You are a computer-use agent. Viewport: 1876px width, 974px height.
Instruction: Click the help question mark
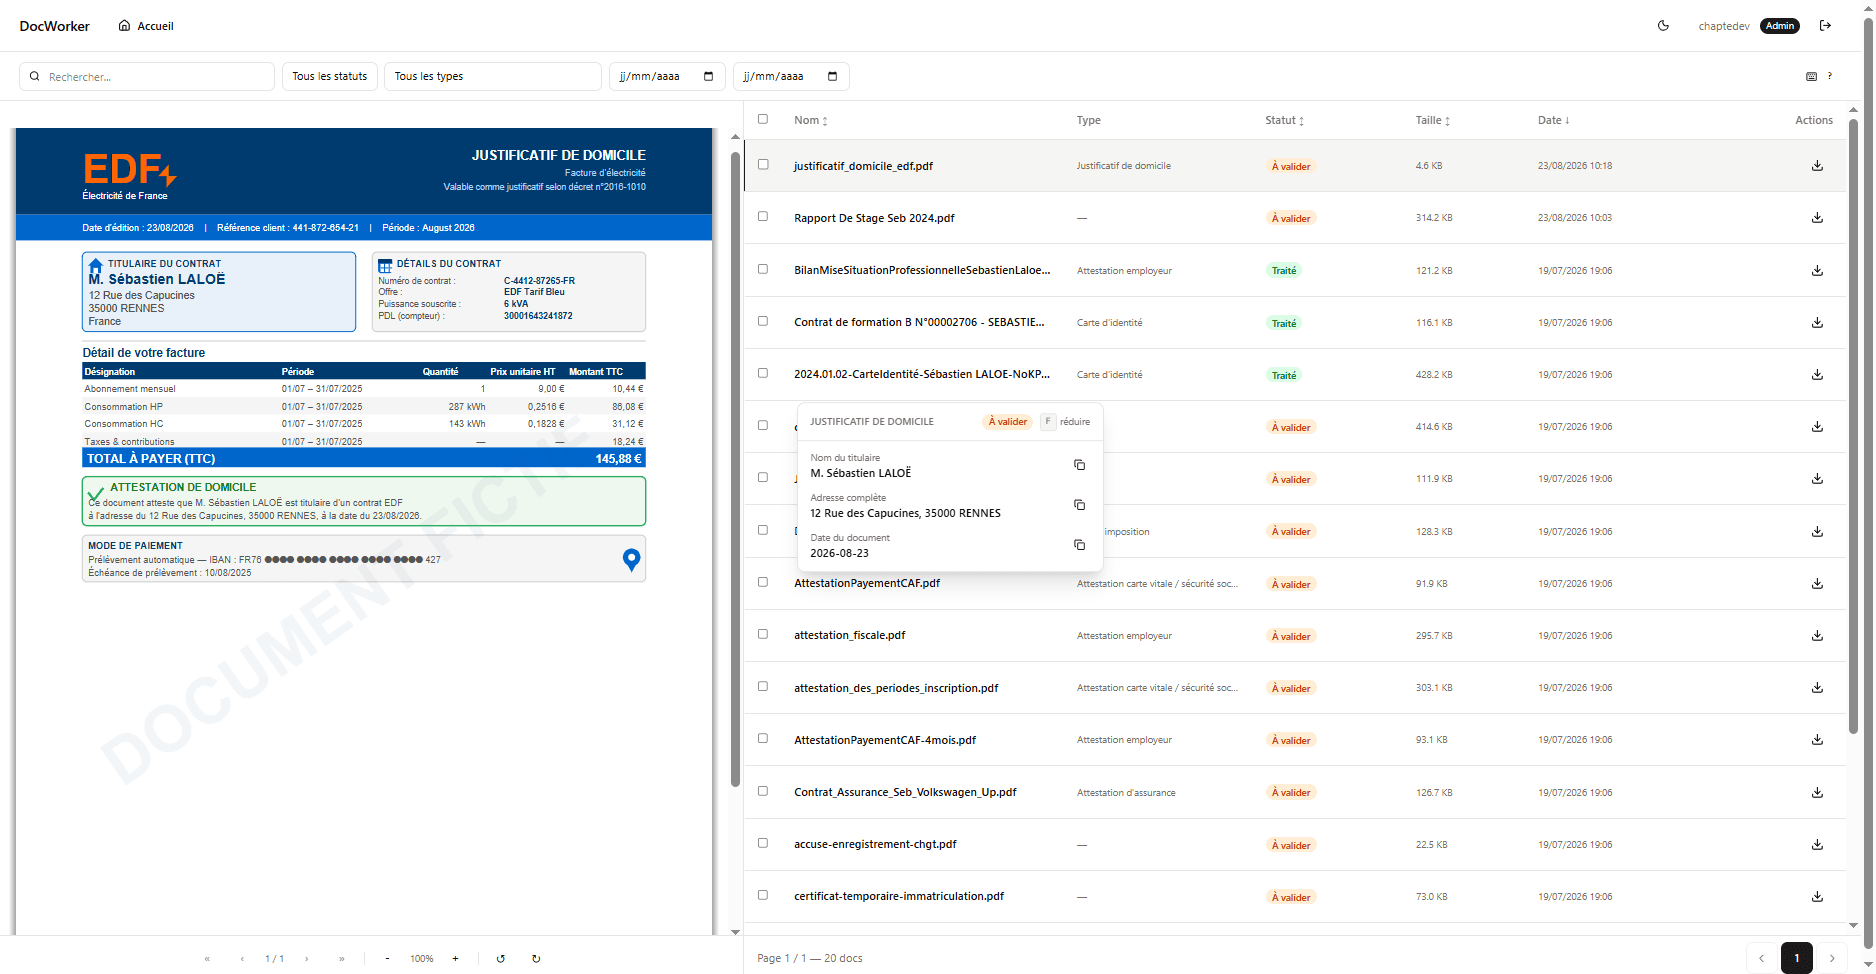coord(1830,76)
